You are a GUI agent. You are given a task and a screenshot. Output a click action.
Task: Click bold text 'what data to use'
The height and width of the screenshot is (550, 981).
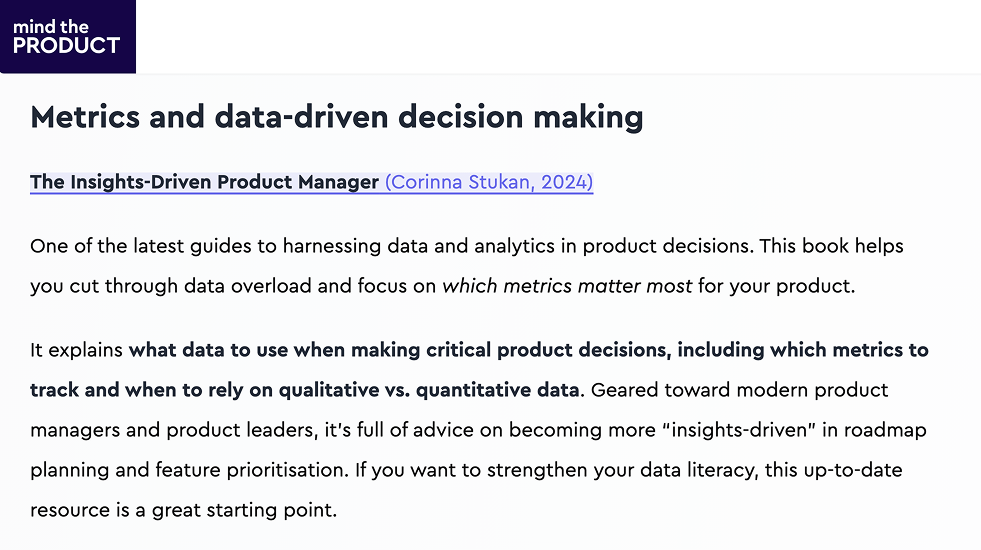pyautogui.click(x=208, y=350)
